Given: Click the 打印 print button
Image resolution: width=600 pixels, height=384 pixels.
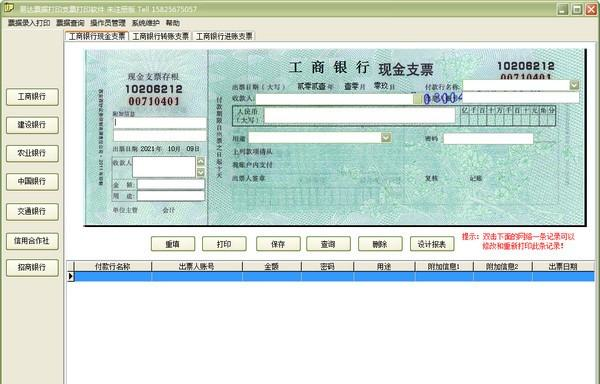Looking at the screenshot, I should pos(224,244).
